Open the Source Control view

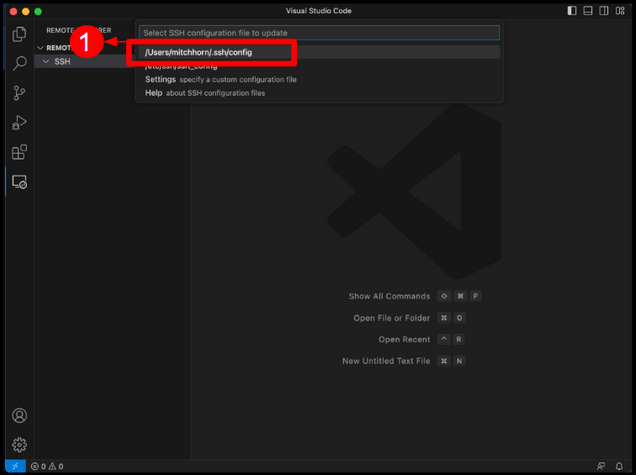(19, 93)
